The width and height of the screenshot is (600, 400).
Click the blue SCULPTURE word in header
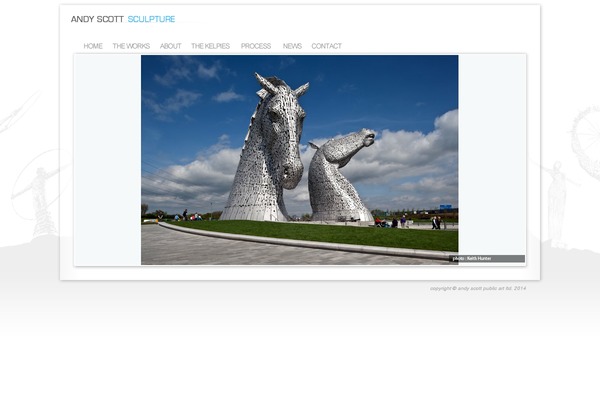(151, 19)
